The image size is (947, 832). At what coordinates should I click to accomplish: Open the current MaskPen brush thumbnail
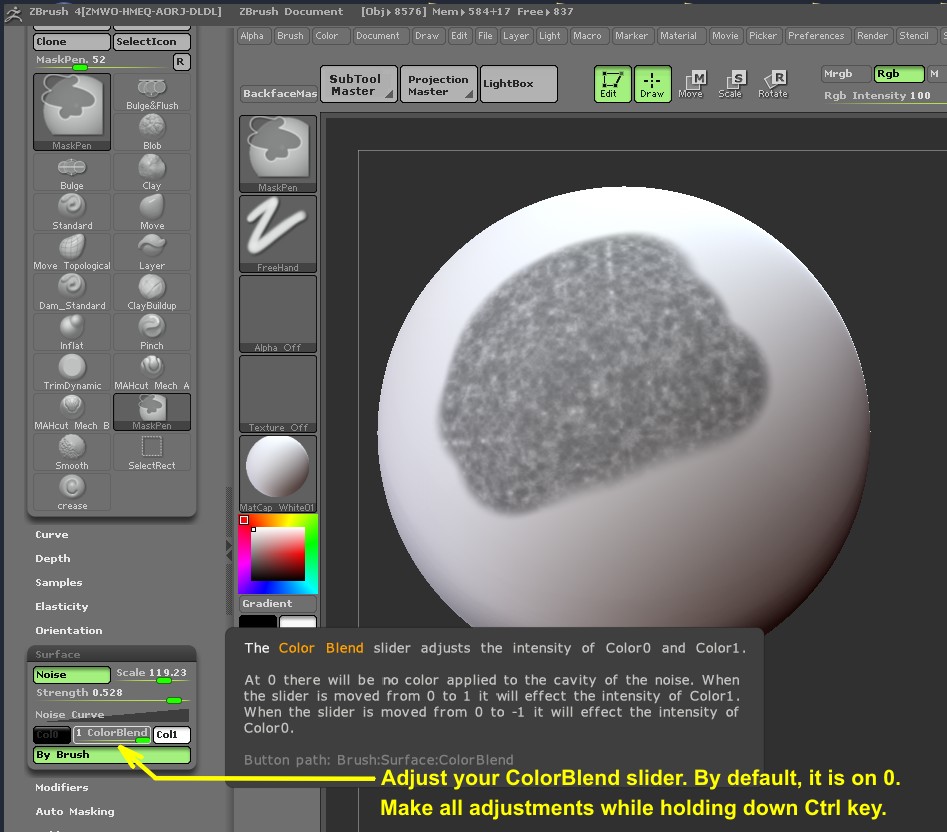coord(278,154)
